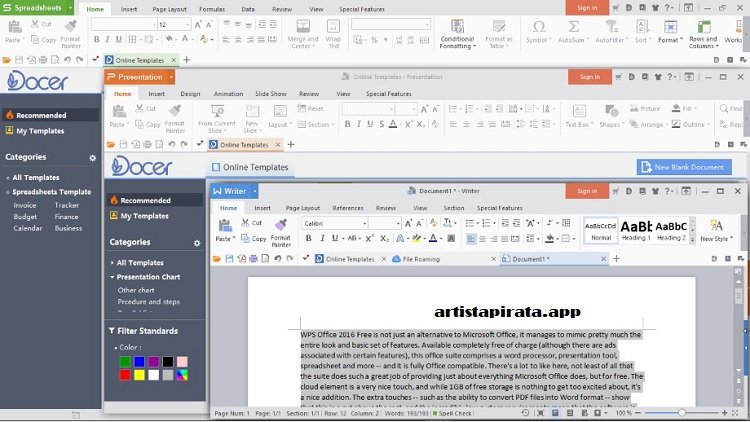
Task: Click Shapes in Presentation ribbon
Action: click(611, 116)
